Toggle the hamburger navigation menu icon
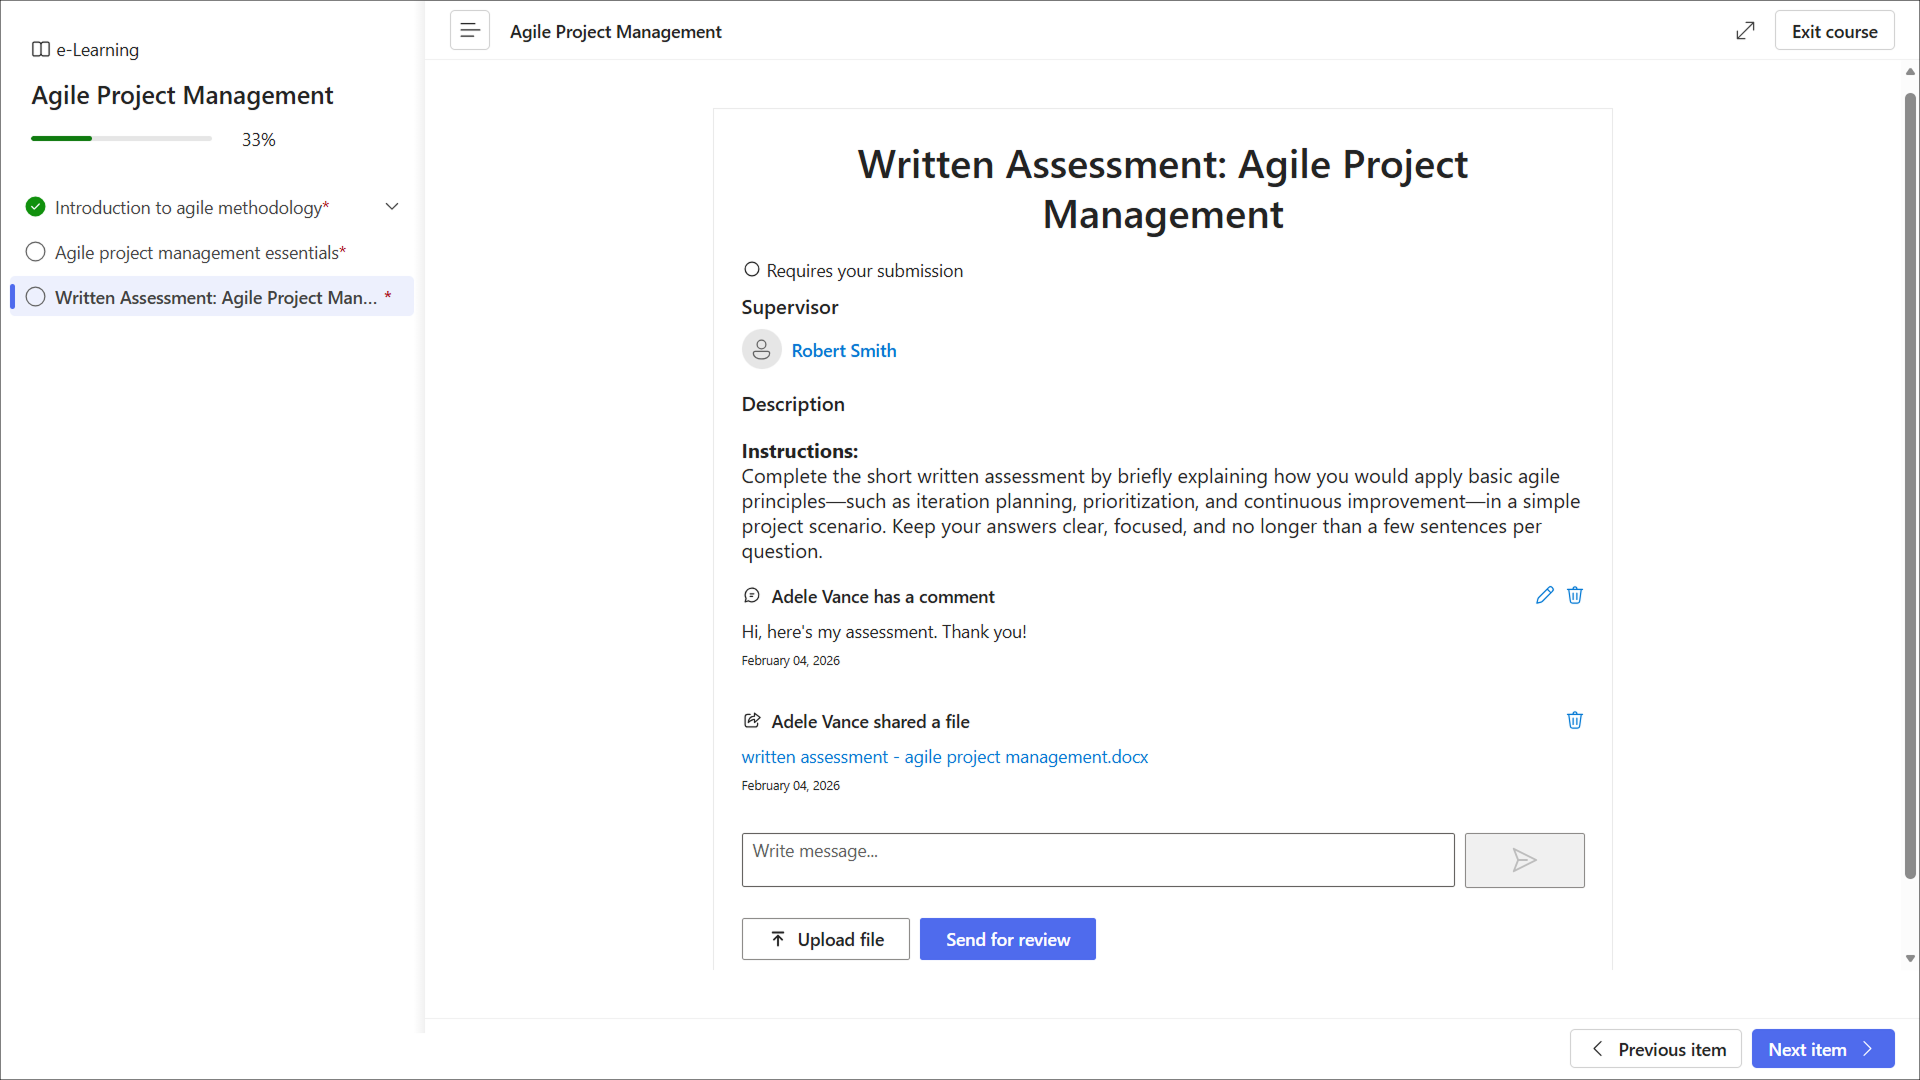 point(469,31)
